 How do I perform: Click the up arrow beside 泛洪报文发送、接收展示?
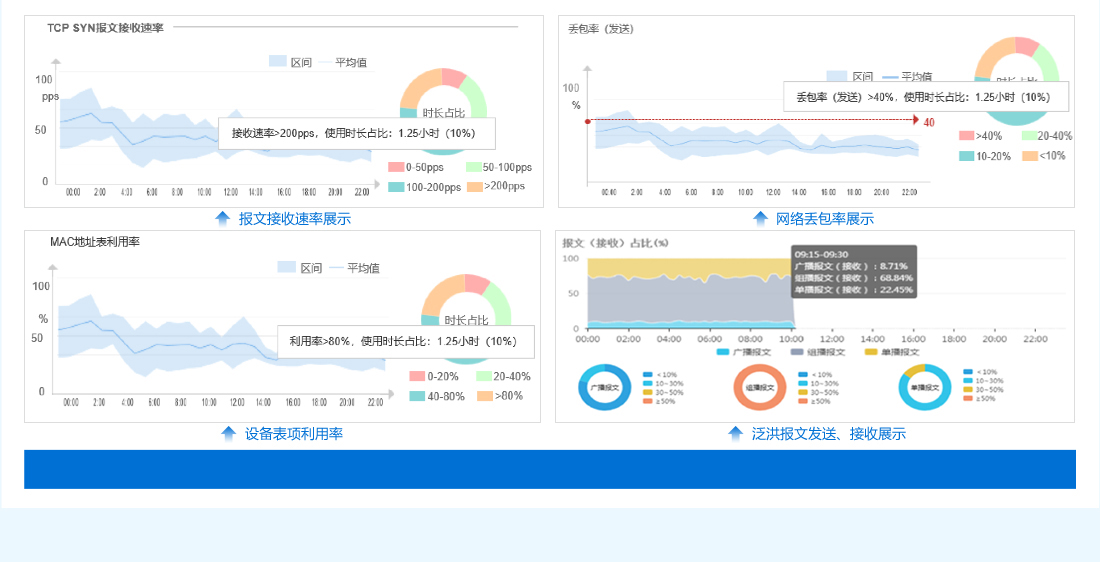click(x=736, y=433)
